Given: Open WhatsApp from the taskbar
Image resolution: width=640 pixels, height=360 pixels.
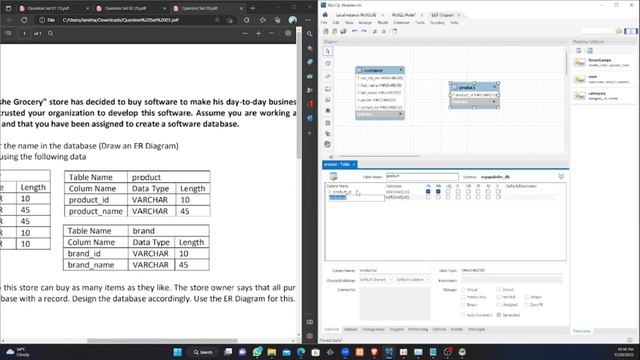Looking at the screenshot, I should tap(257, 352).
